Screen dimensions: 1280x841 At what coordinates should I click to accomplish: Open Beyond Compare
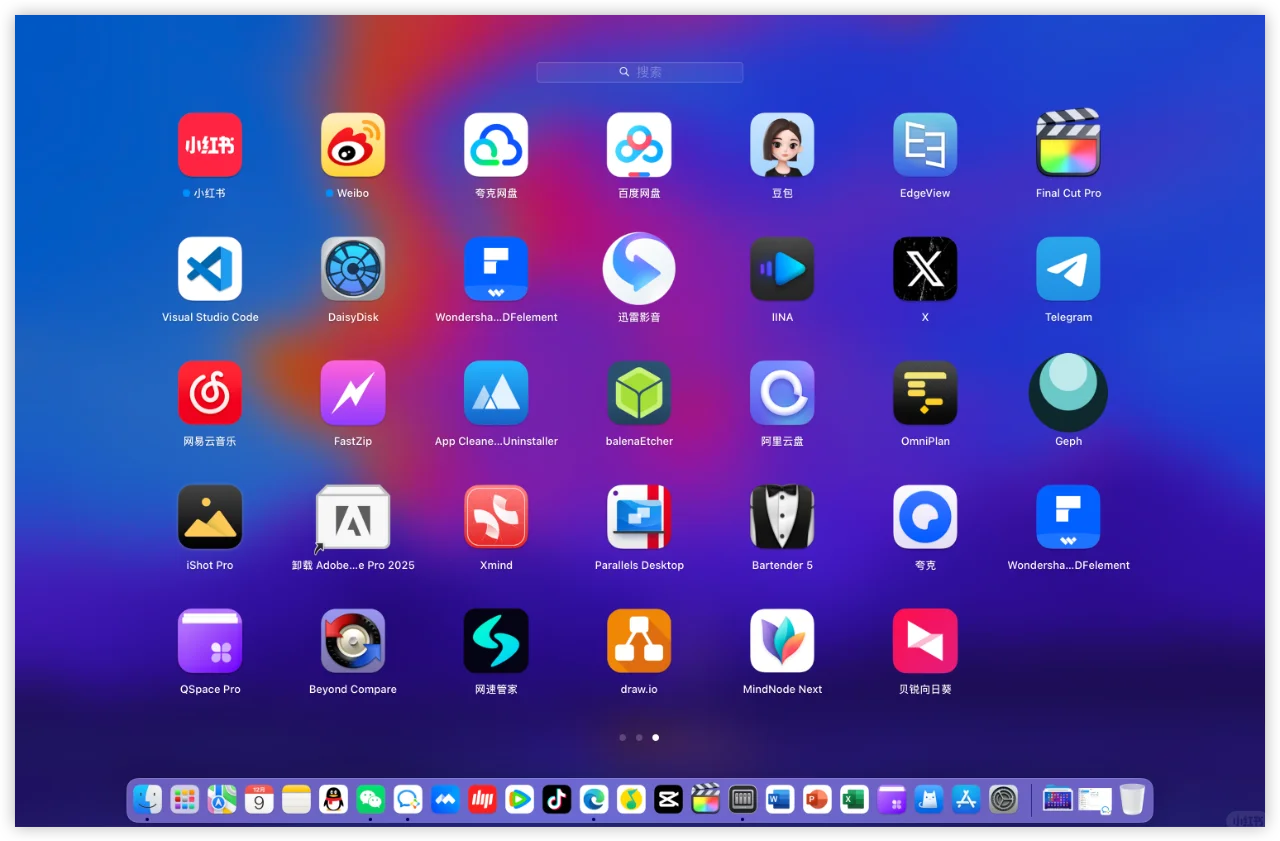click(353, 641)
